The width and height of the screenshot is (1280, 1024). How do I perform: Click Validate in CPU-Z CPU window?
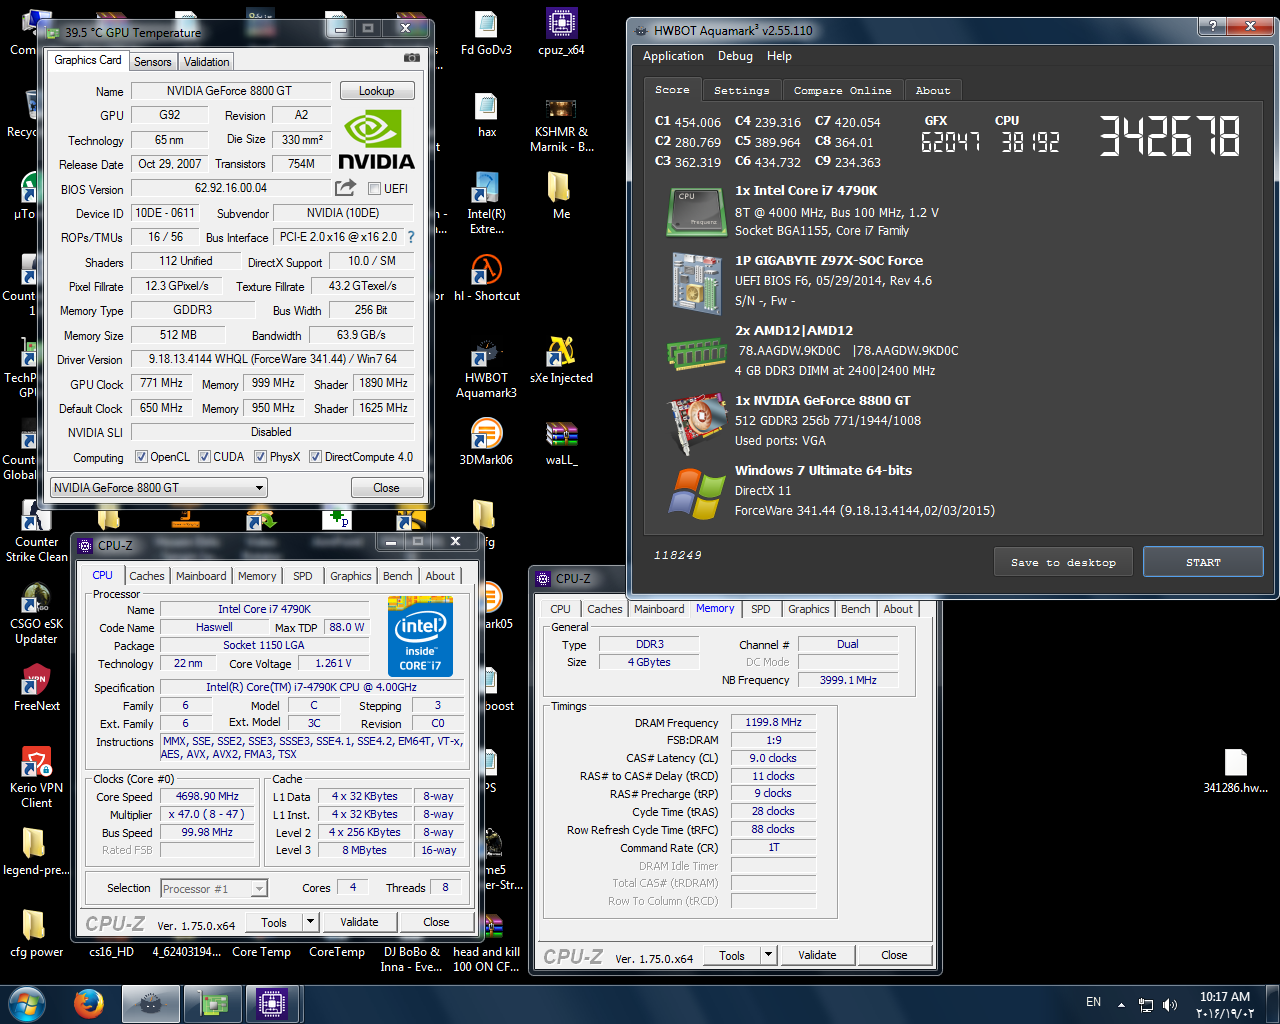pyautogui.click(x=359, y=922)
